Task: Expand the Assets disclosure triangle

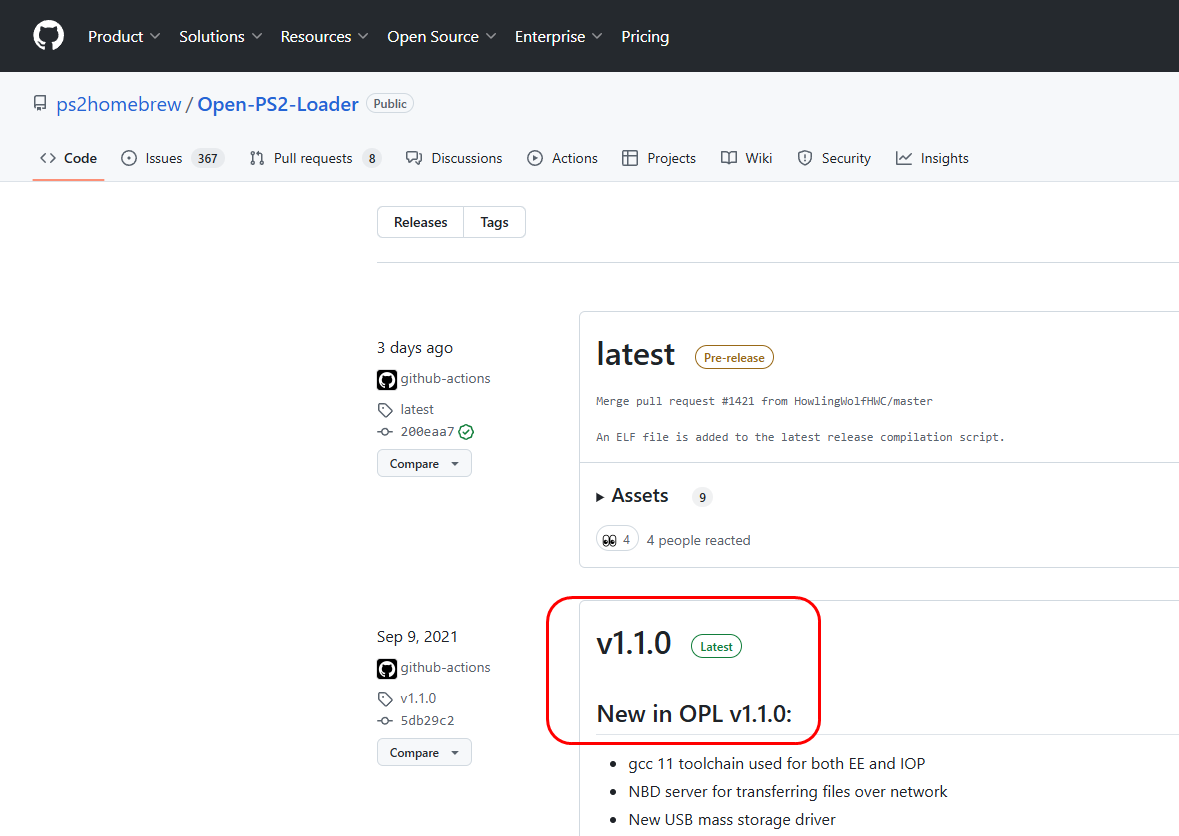Action: (x=600, y=496)
